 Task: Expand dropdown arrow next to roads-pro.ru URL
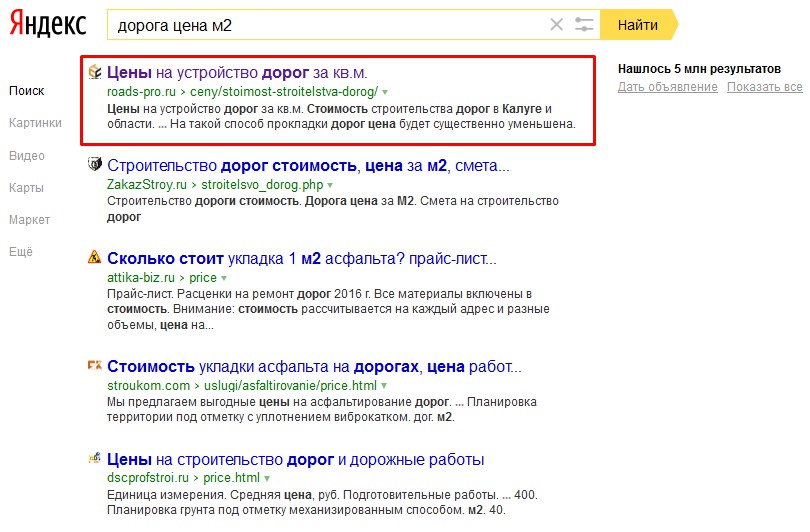(x=385, y=92)
